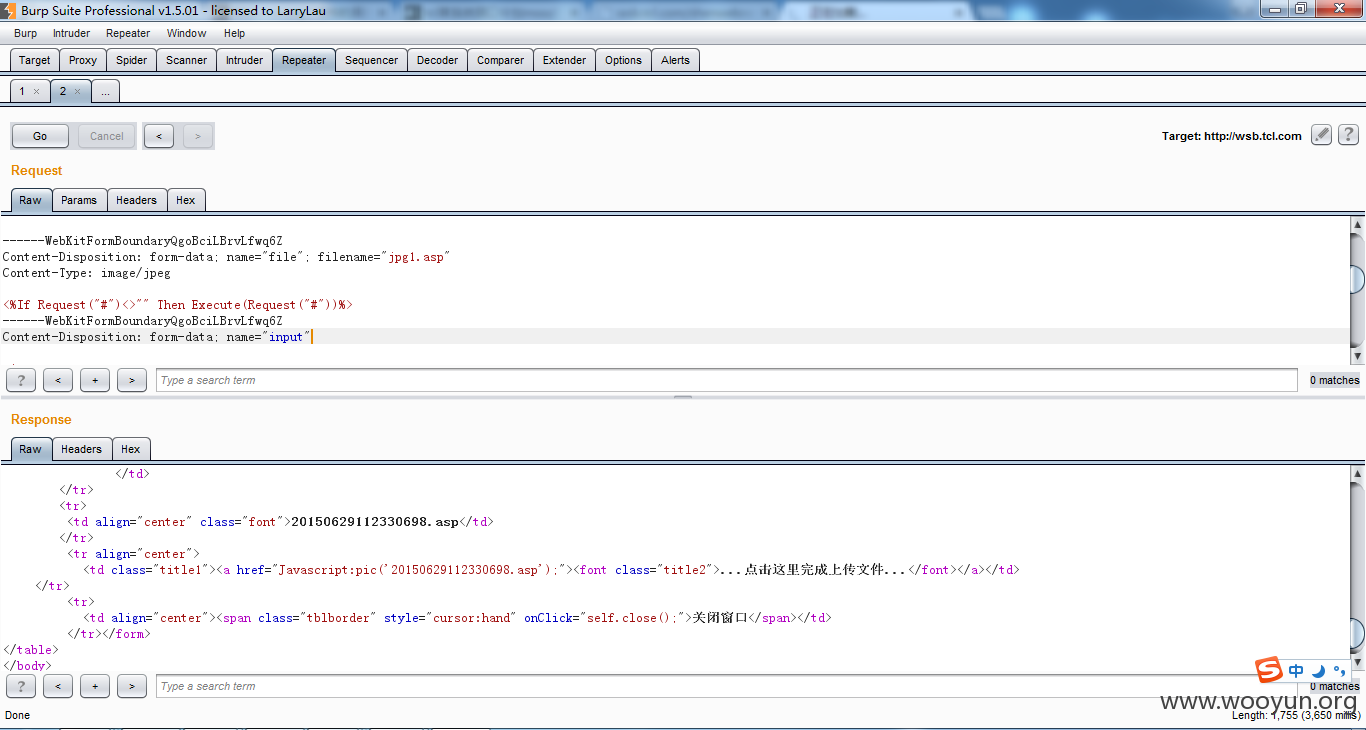The image size is (1366, 730).
Task: Select the response Headers tab
Action: [81, 449]
